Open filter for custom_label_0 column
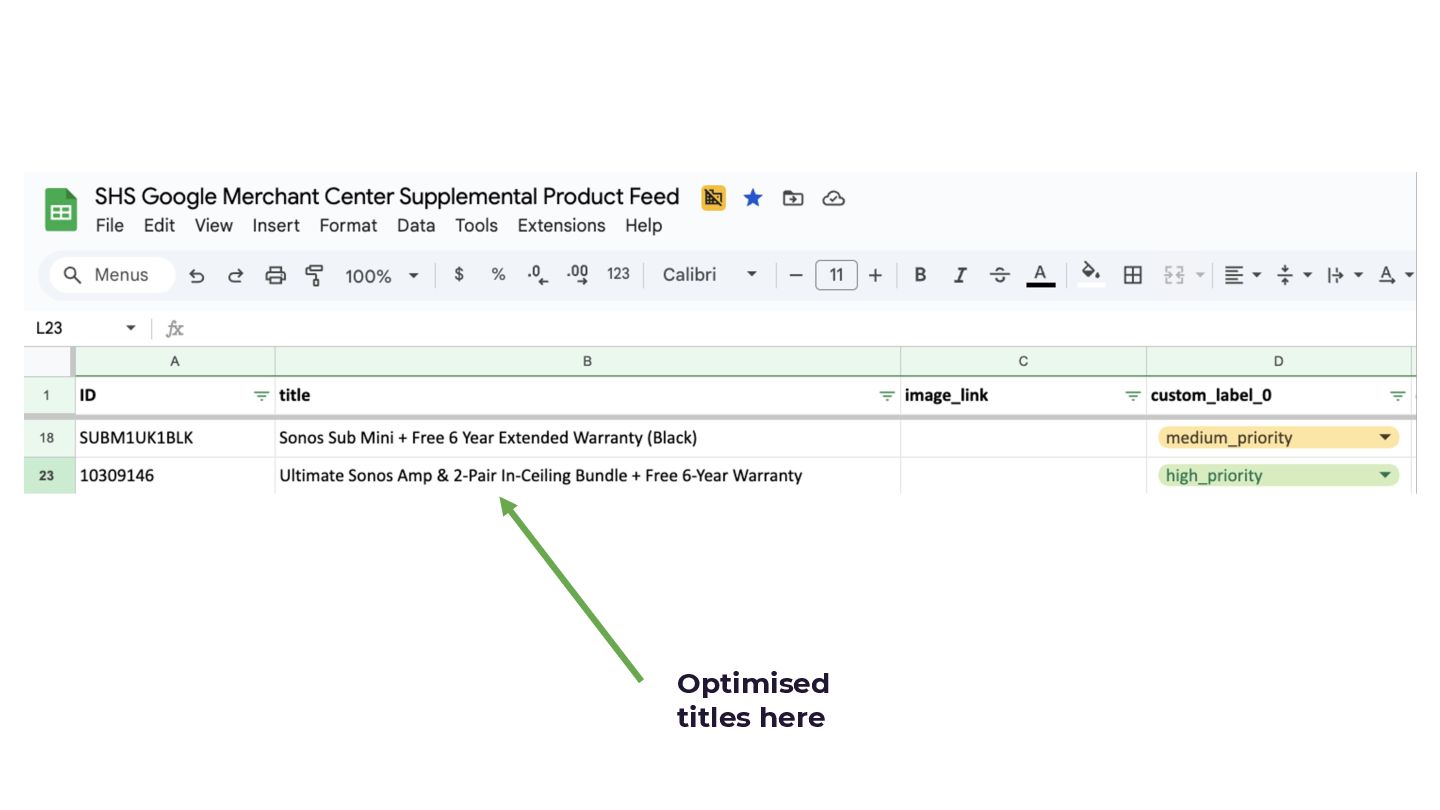 click(x=1397, y=396)
